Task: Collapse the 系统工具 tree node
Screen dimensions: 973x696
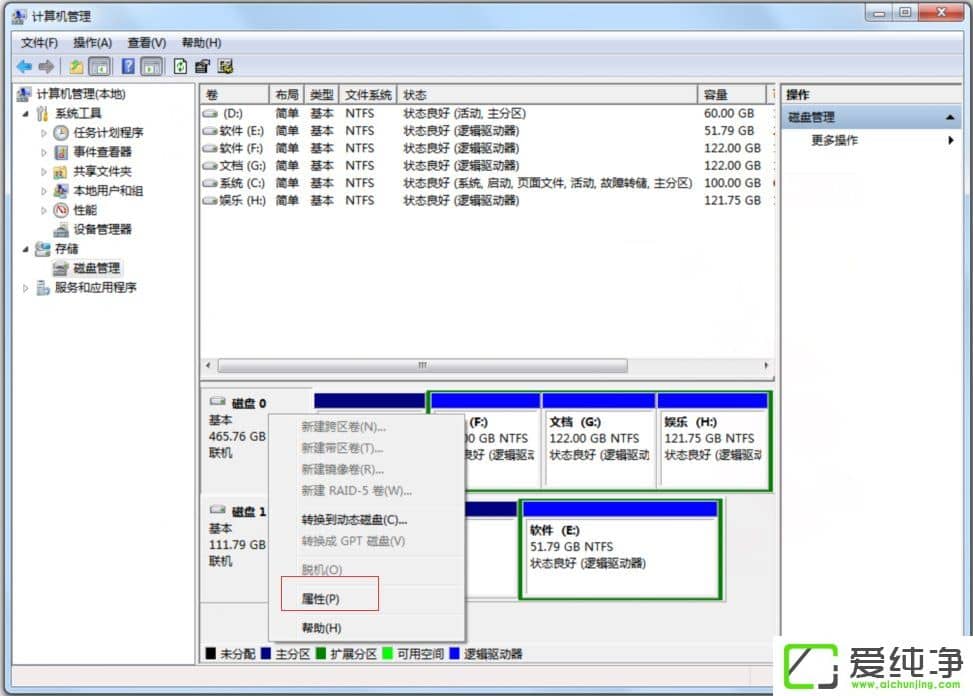Action: [x=26, y=114]
